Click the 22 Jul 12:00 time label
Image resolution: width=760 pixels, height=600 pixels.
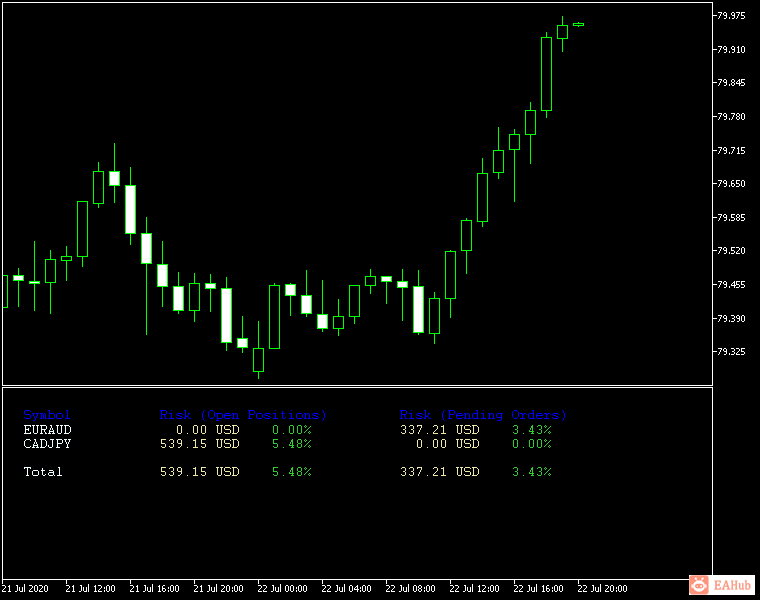pos(475,588)
